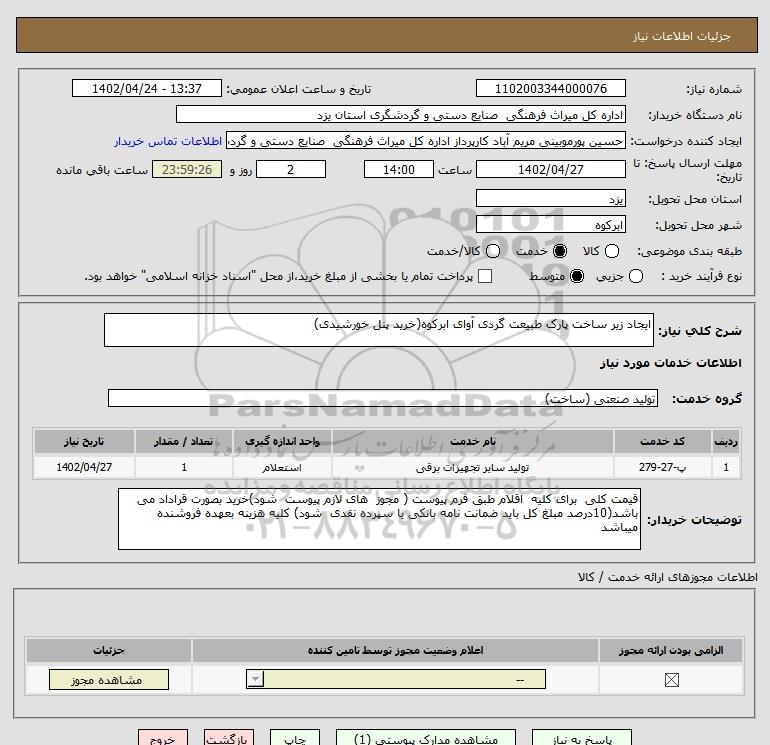Screen dimensions: 770x745
Task: Click the استعلام unit cell
Action: coord(282,467)
